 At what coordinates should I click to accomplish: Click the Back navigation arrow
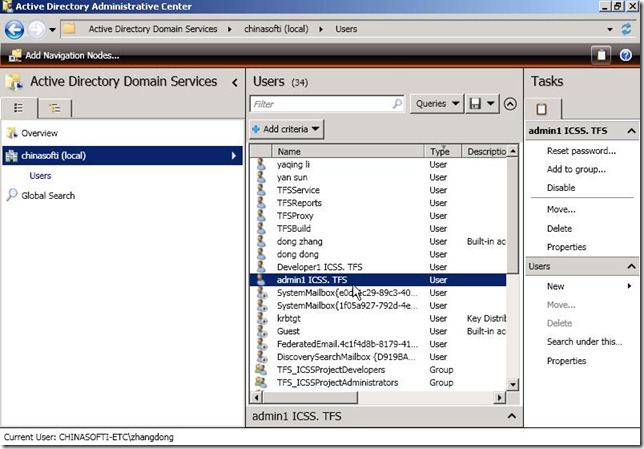click(14, 30)
